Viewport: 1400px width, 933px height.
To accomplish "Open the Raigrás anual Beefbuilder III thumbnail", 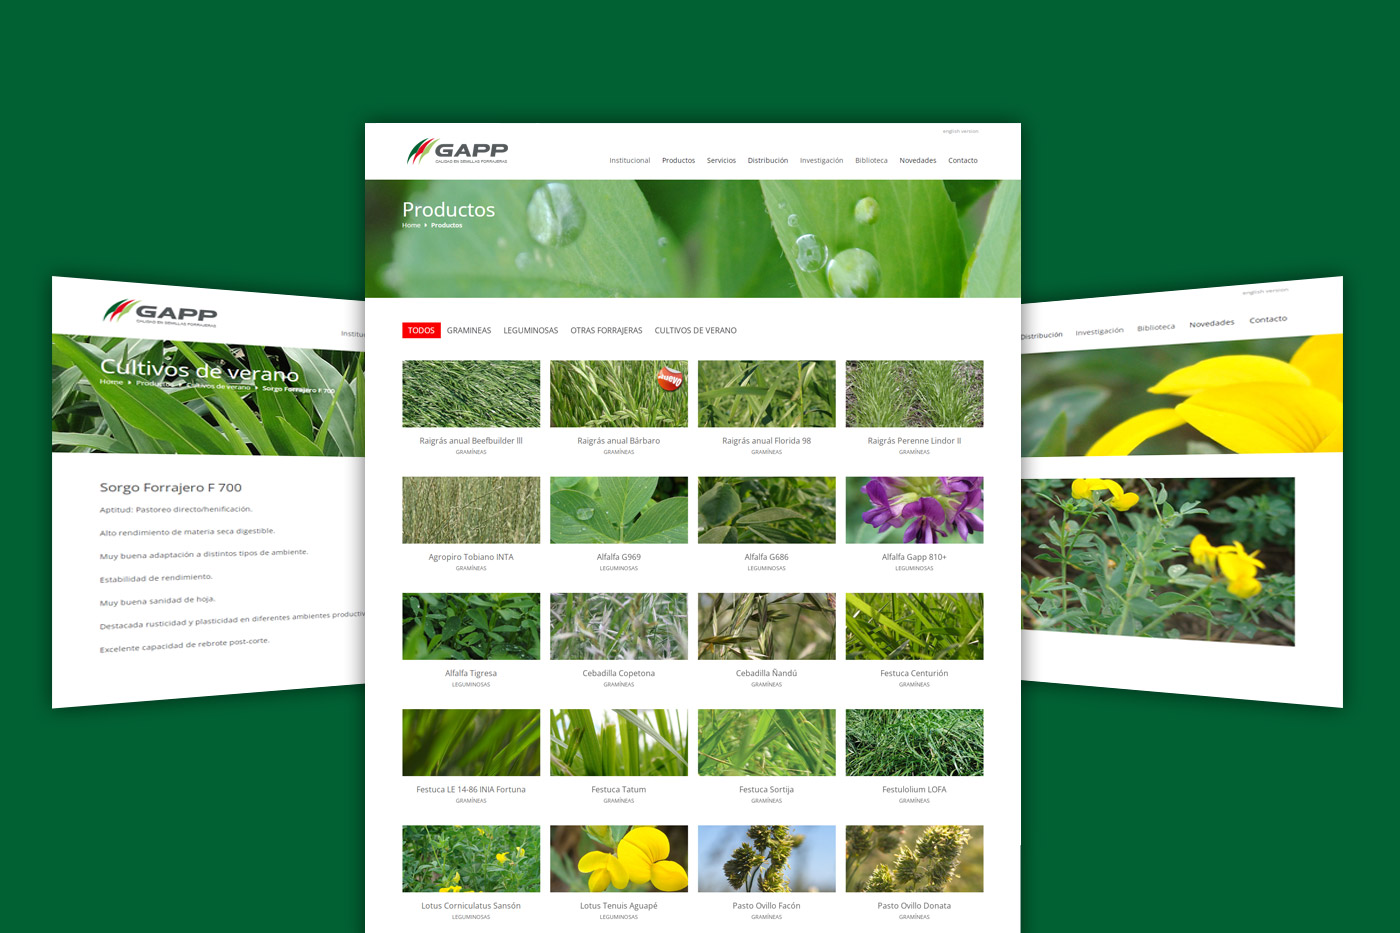I will pyautogui.click(x=471, y=394).
